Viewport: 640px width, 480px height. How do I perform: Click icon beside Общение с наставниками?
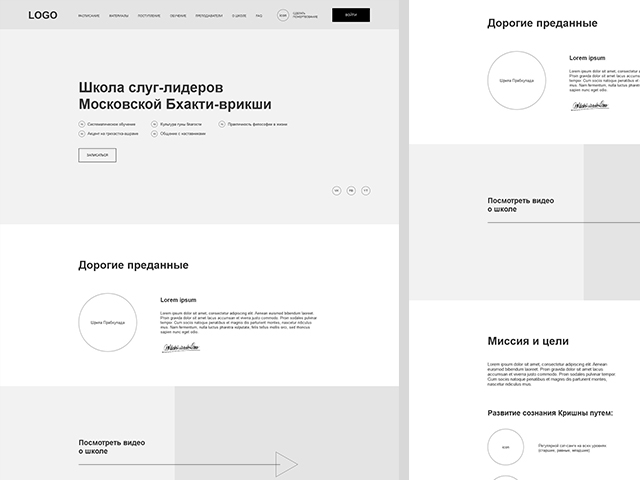(154, 133)
